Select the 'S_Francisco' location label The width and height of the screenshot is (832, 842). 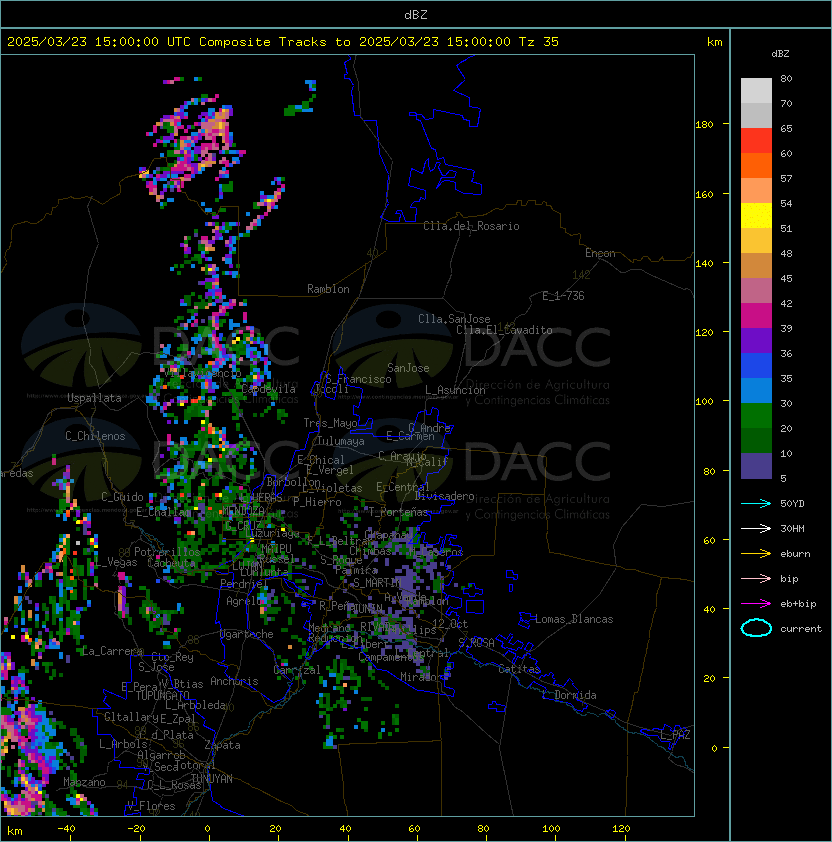pos(358,379)
